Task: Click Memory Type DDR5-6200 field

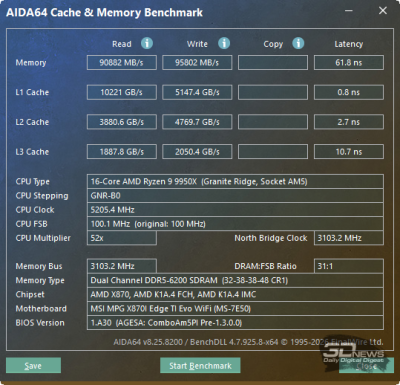Action: (x=235, y=280)
